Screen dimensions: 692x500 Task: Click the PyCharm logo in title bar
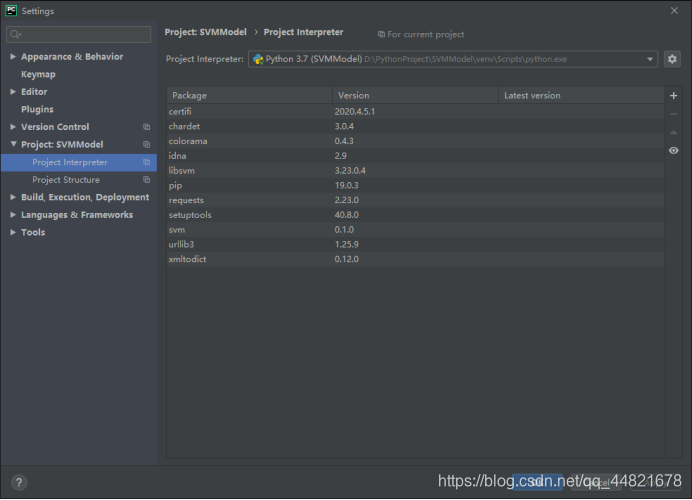[x=11, y=11]
